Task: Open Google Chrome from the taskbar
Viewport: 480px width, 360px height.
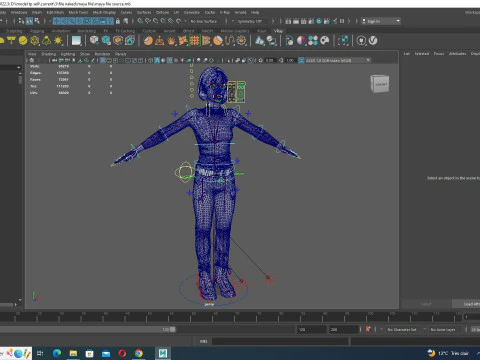Action: point(139,353)
